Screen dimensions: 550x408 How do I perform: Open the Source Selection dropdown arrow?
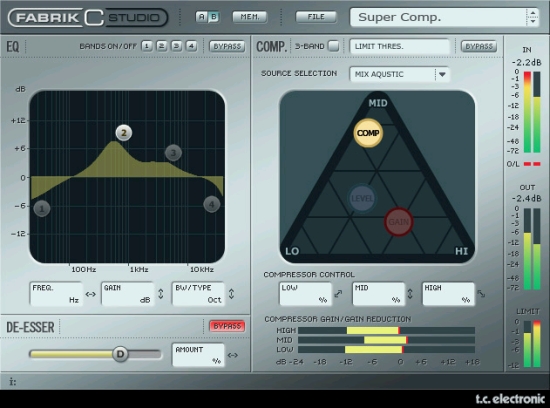pos(442,74)
